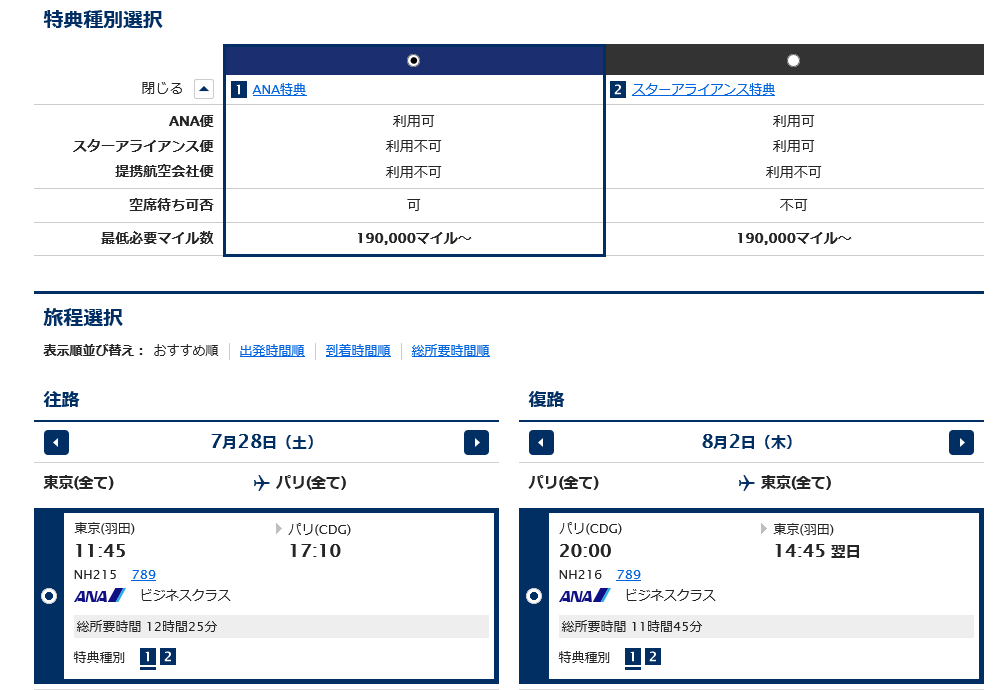
Task: Click award type badge 1 on NH216 flight
Action: point(632,657)
